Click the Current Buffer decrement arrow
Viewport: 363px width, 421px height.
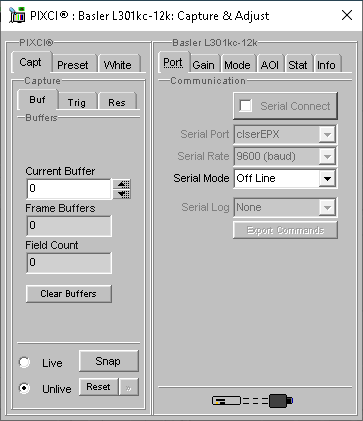pos(122,194)
